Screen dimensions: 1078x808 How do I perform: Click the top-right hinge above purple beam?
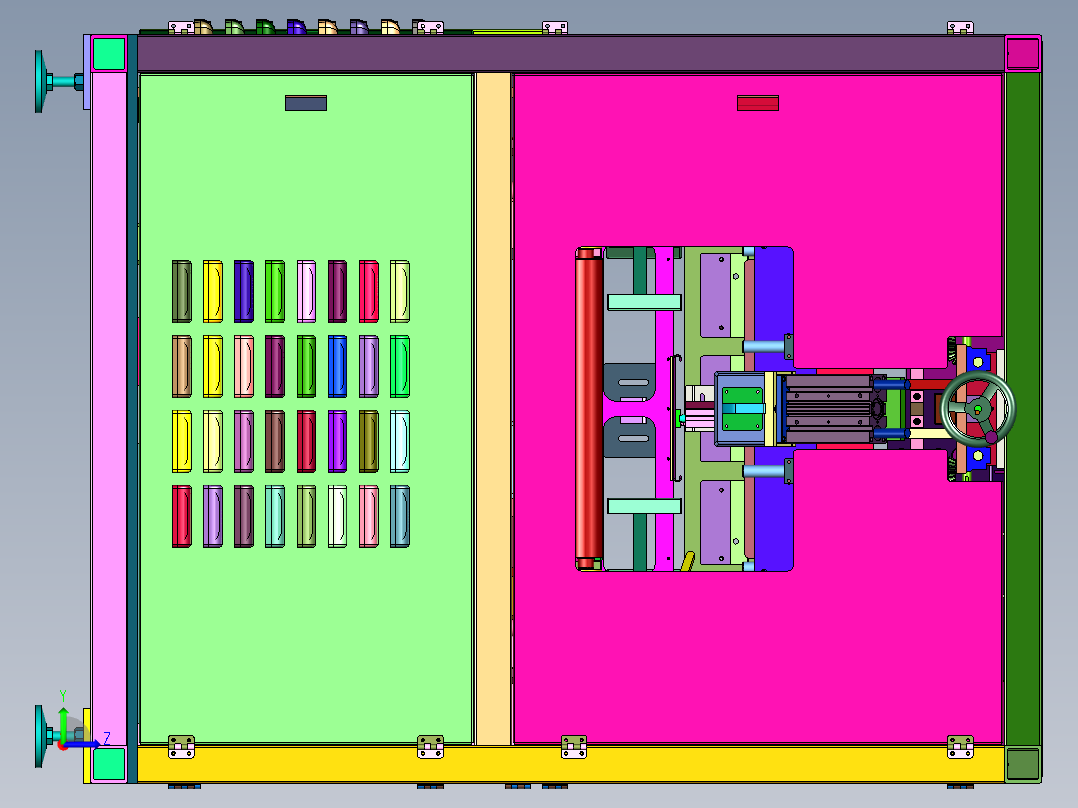(960, 28)
